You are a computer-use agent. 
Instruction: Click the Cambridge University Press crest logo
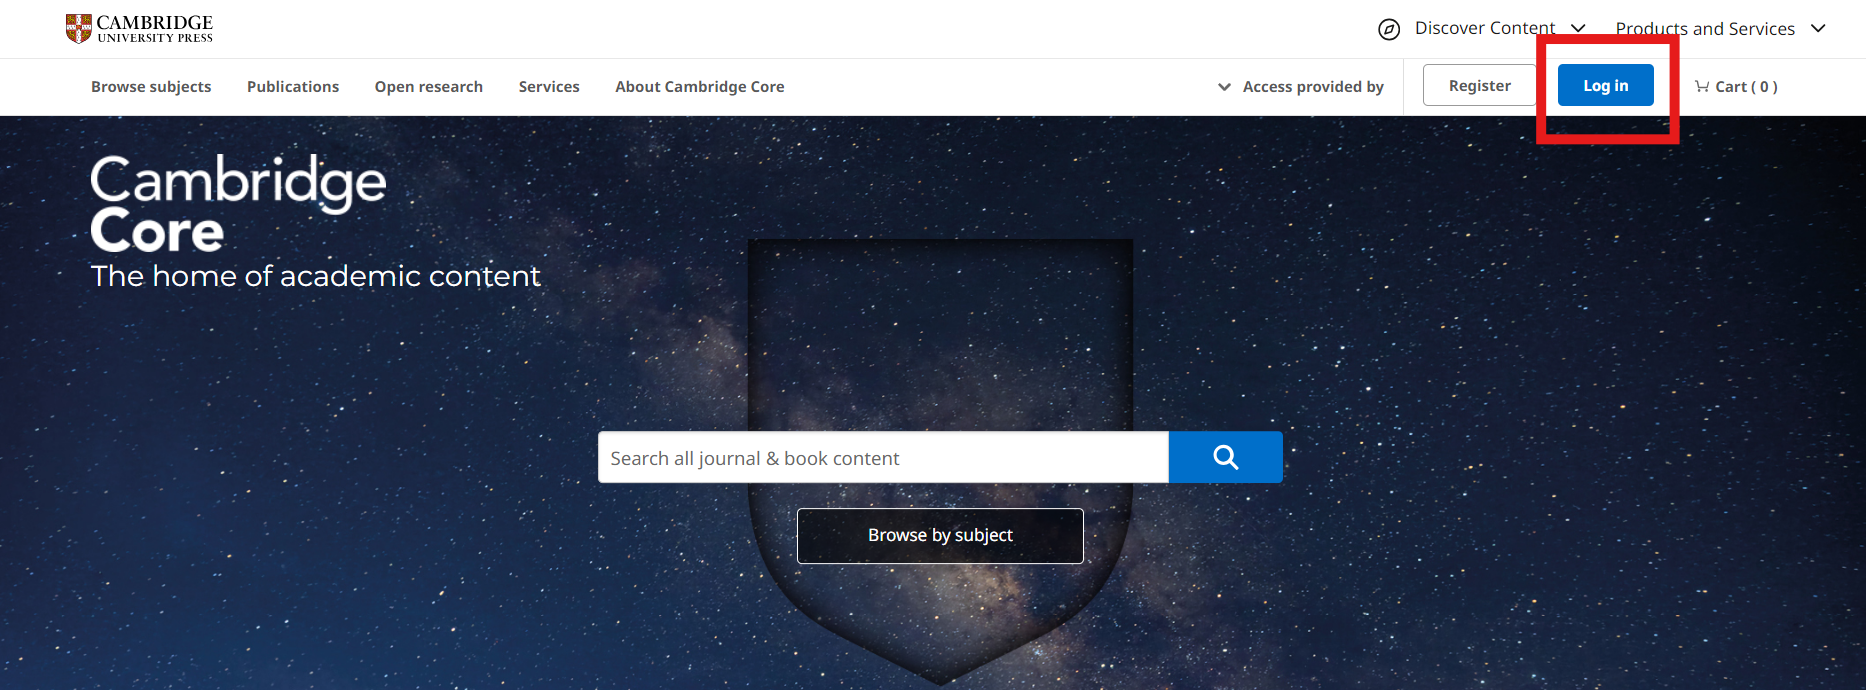click(x=79, y=29)
